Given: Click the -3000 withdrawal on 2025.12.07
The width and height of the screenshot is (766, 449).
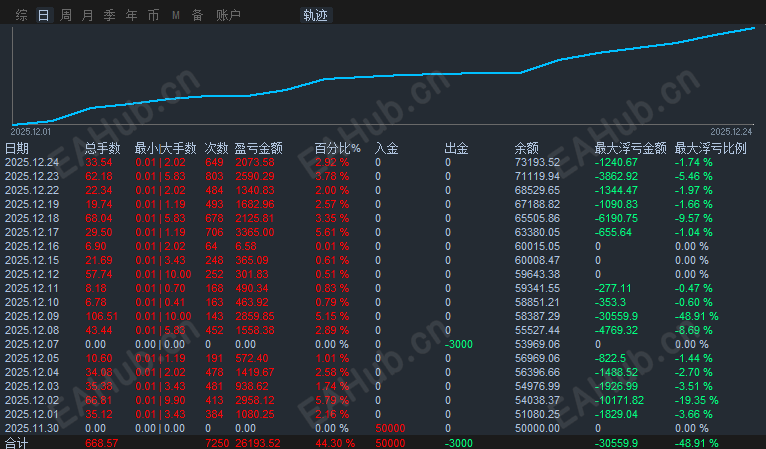Looking at the screenshot, I should tap(459, 344).
